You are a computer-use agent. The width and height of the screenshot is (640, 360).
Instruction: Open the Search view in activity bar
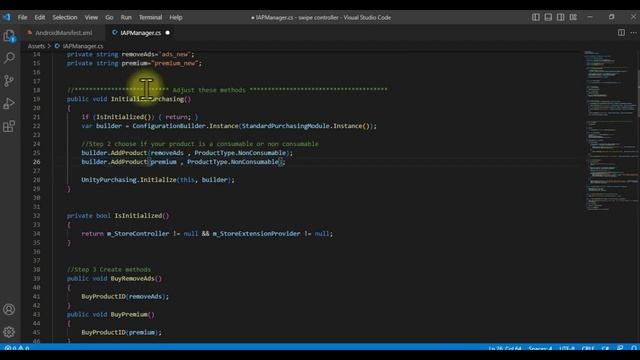pyautogui.click(x=9, y=58)
